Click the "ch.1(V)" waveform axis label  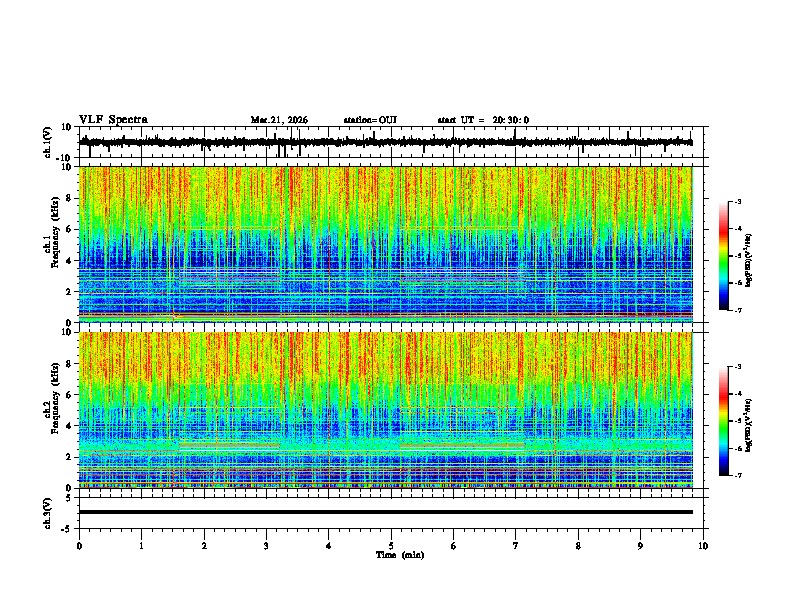click(48, 142)
